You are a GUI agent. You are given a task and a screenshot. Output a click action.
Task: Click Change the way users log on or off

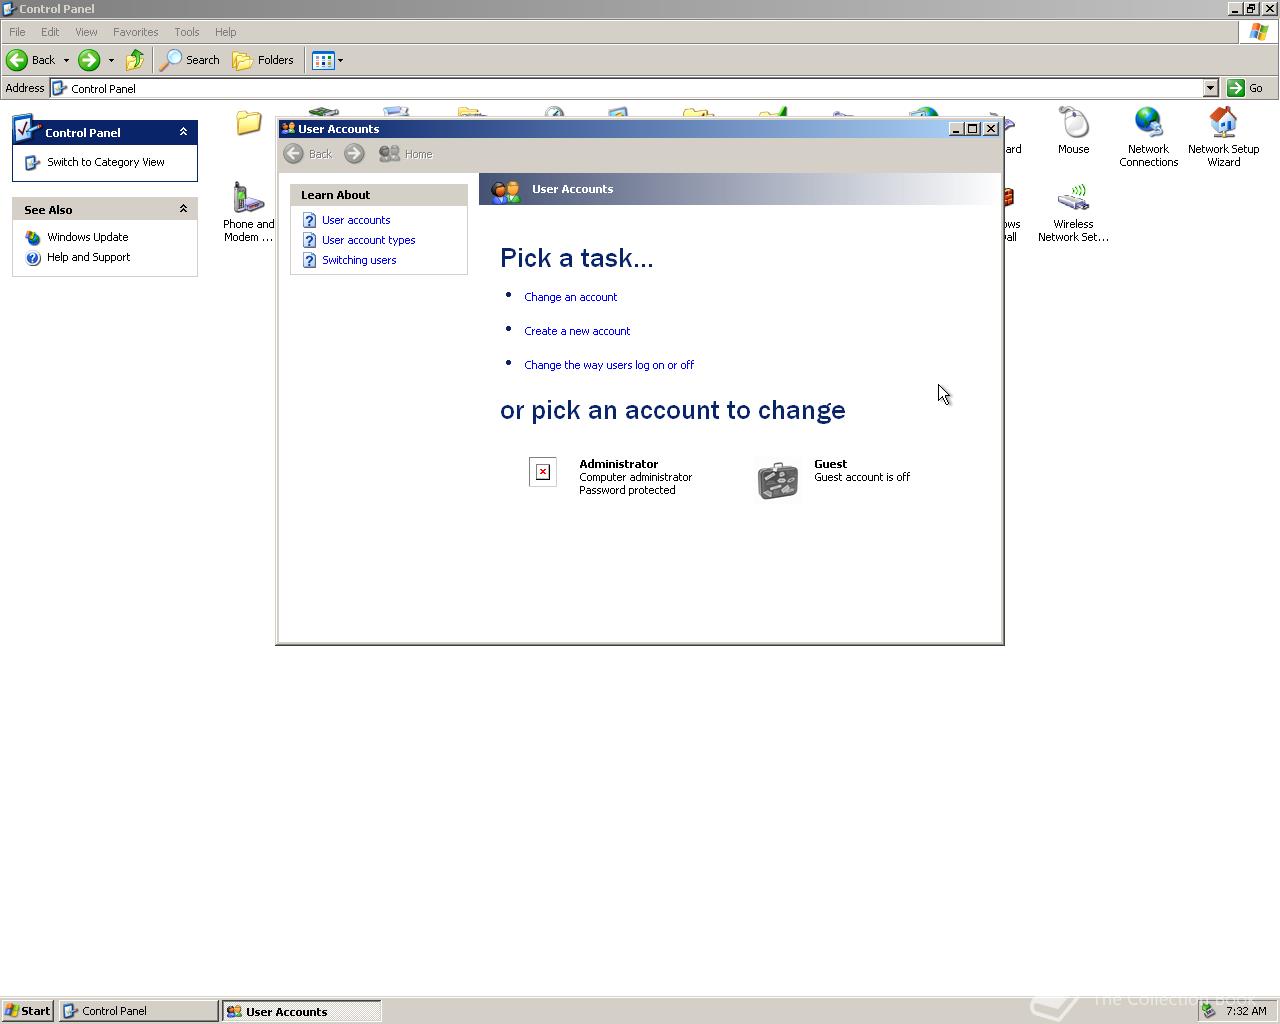[609, 365]
